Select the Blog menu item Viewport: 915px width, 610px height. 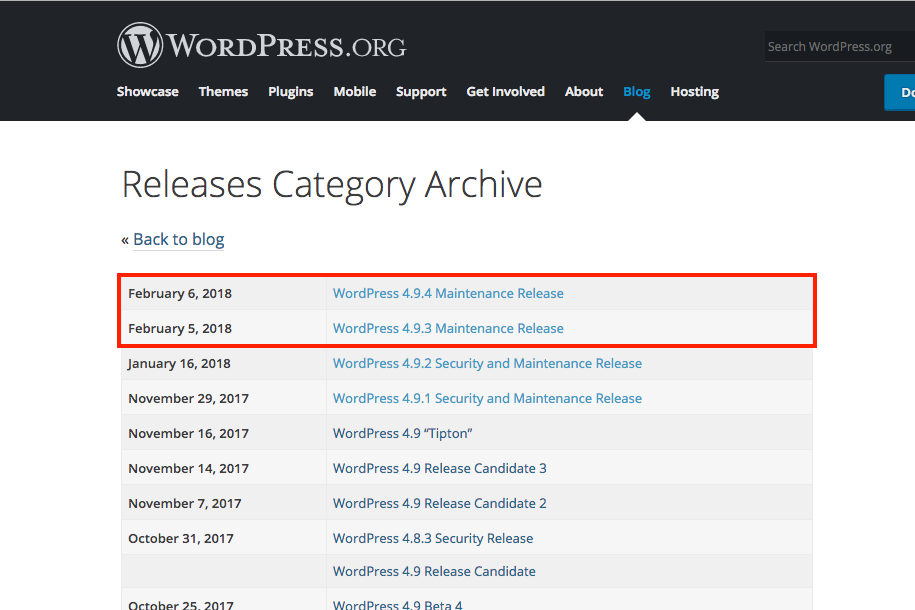click(637, 92)
